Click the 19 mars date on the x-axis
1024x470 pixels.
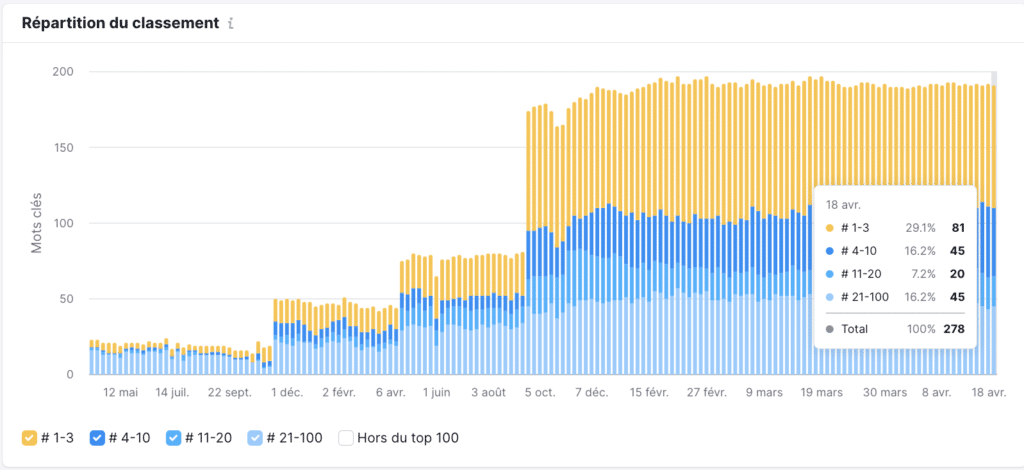(x=821, y=393)
